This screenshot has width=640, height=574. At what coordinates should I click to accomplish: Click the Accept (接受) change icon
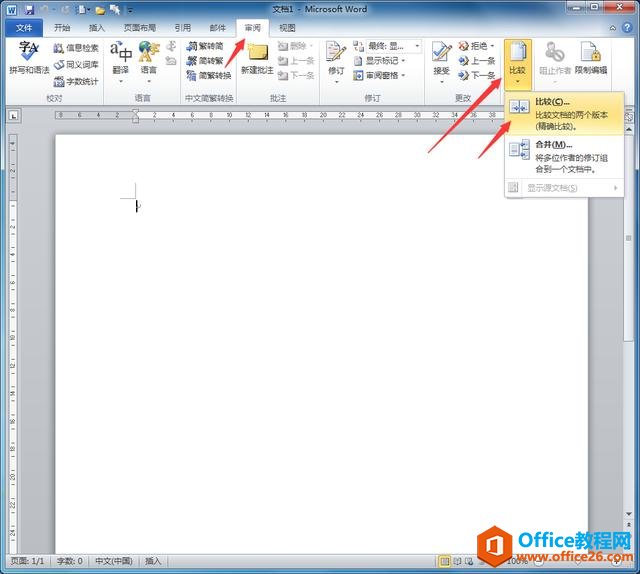pyautogui.click(x=442, y=52)
